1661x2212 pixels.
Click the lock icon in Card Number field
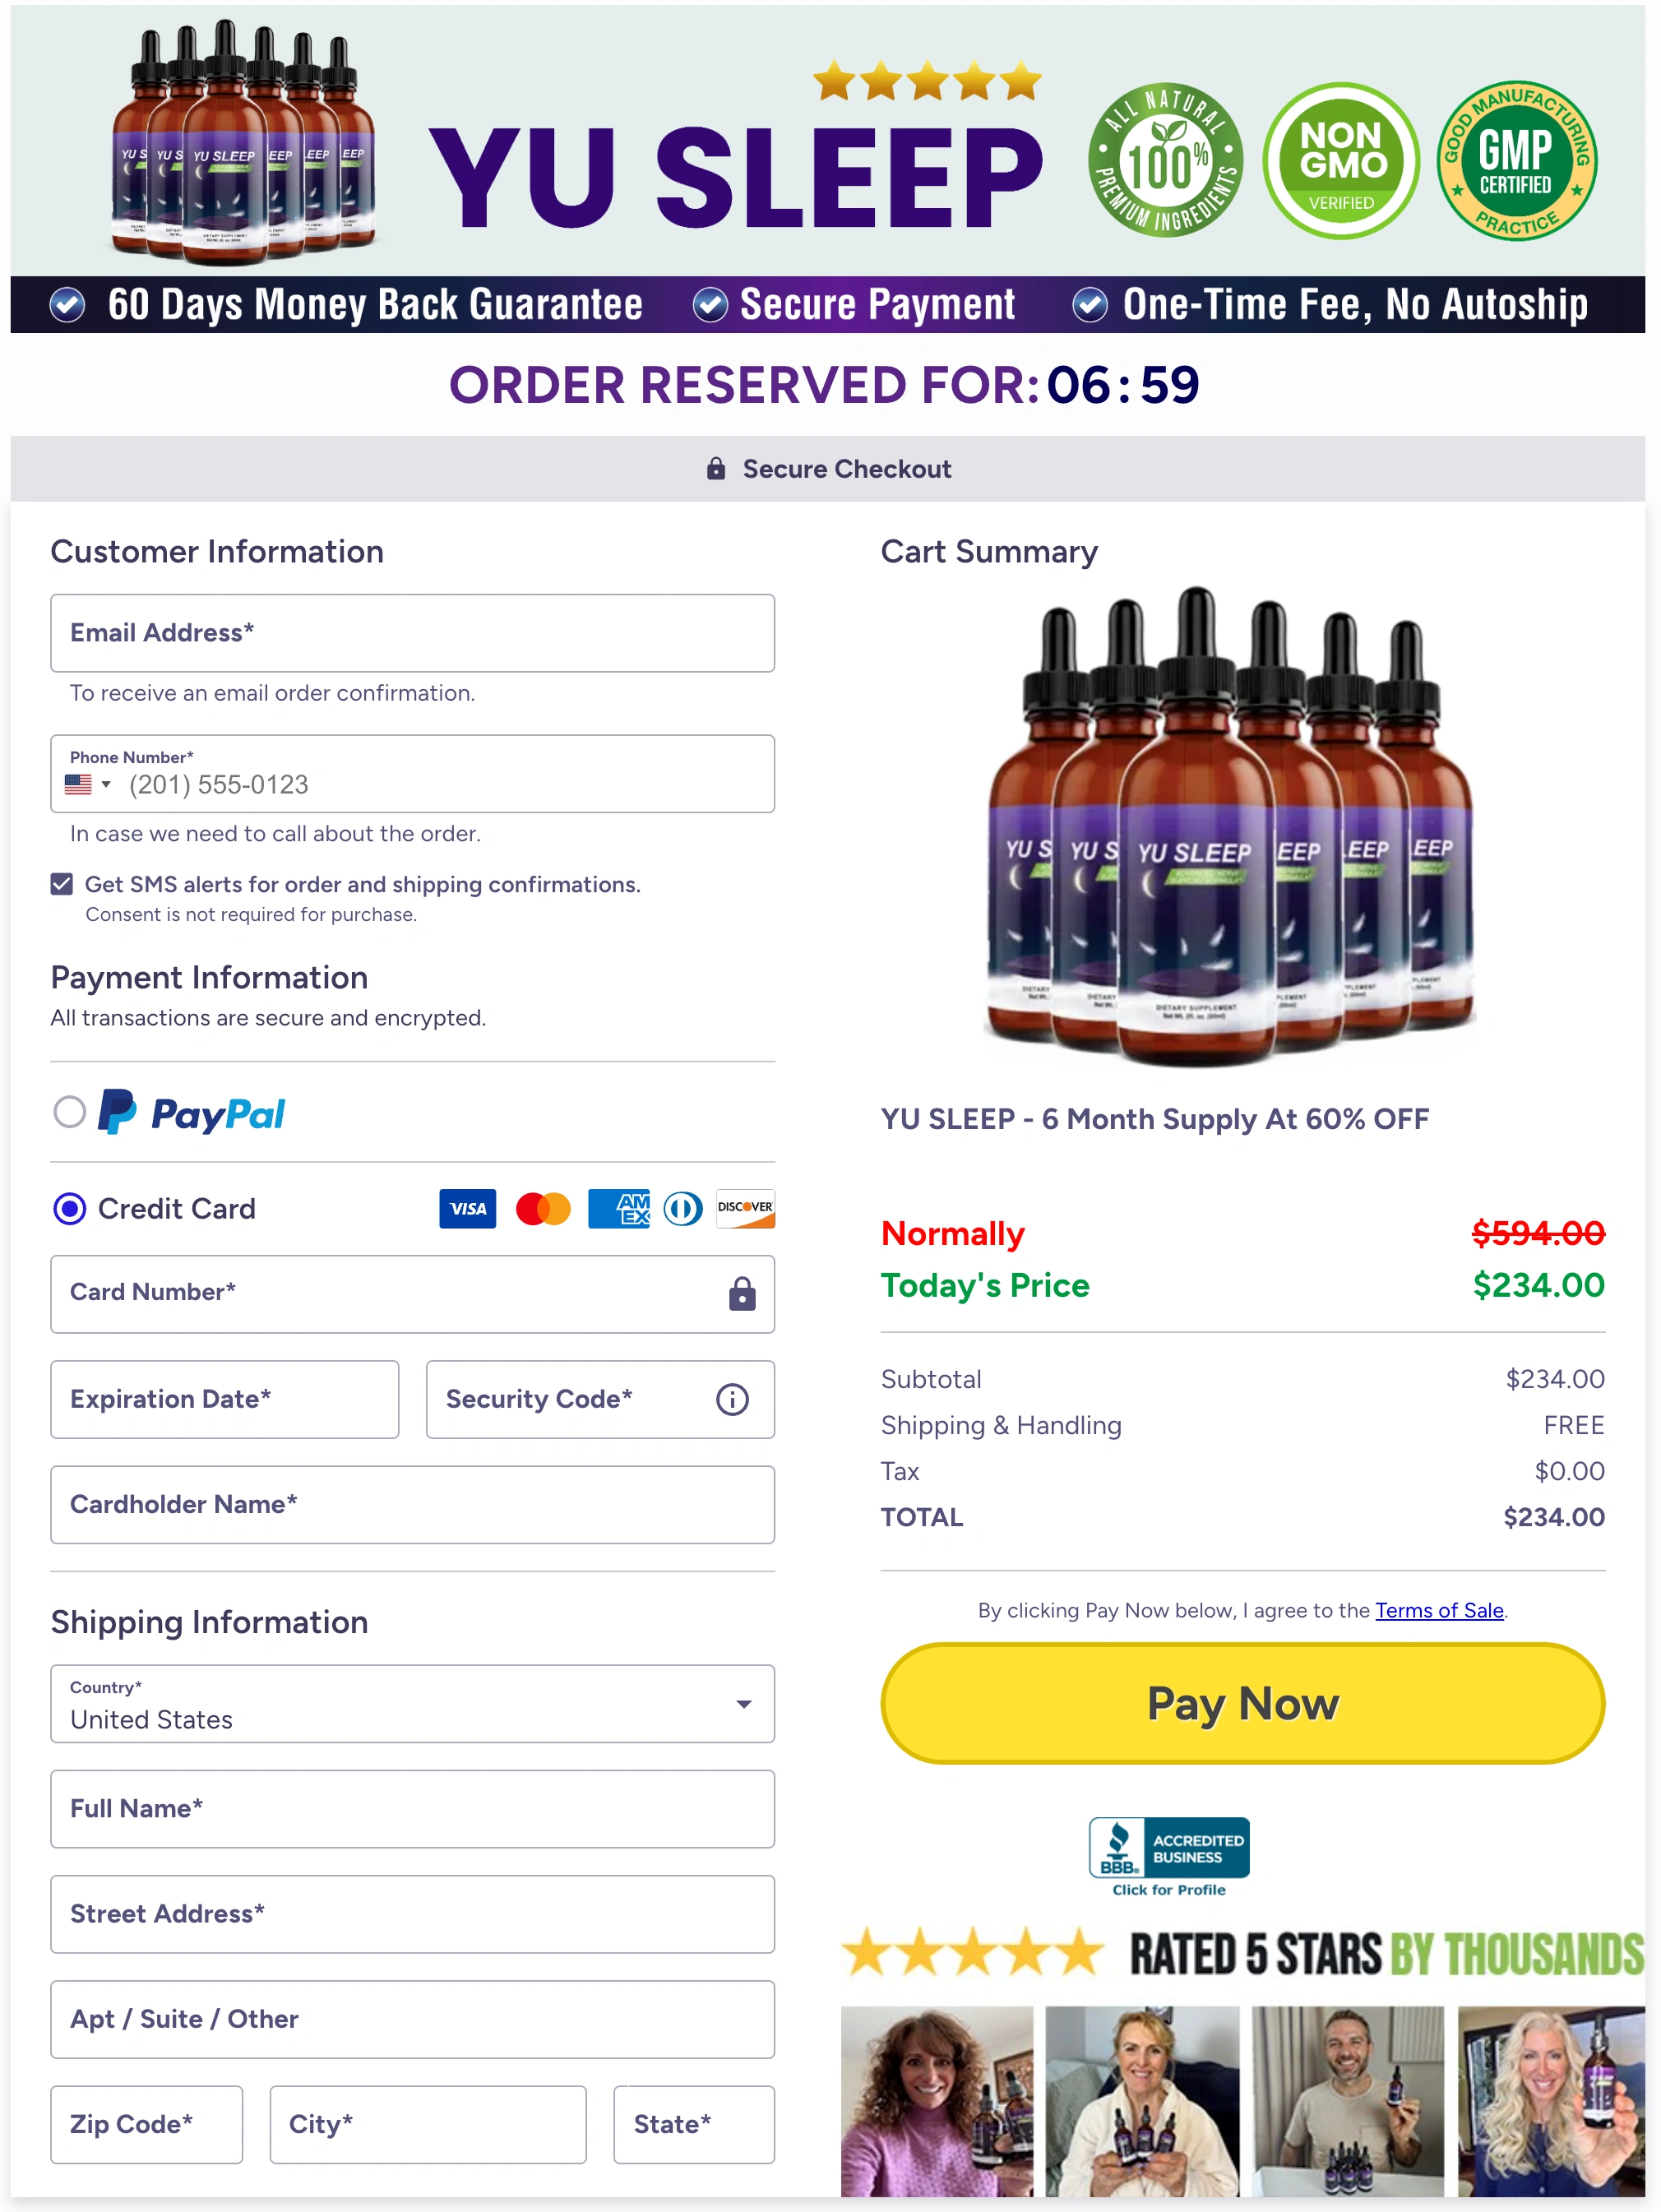pos(741,1293)
